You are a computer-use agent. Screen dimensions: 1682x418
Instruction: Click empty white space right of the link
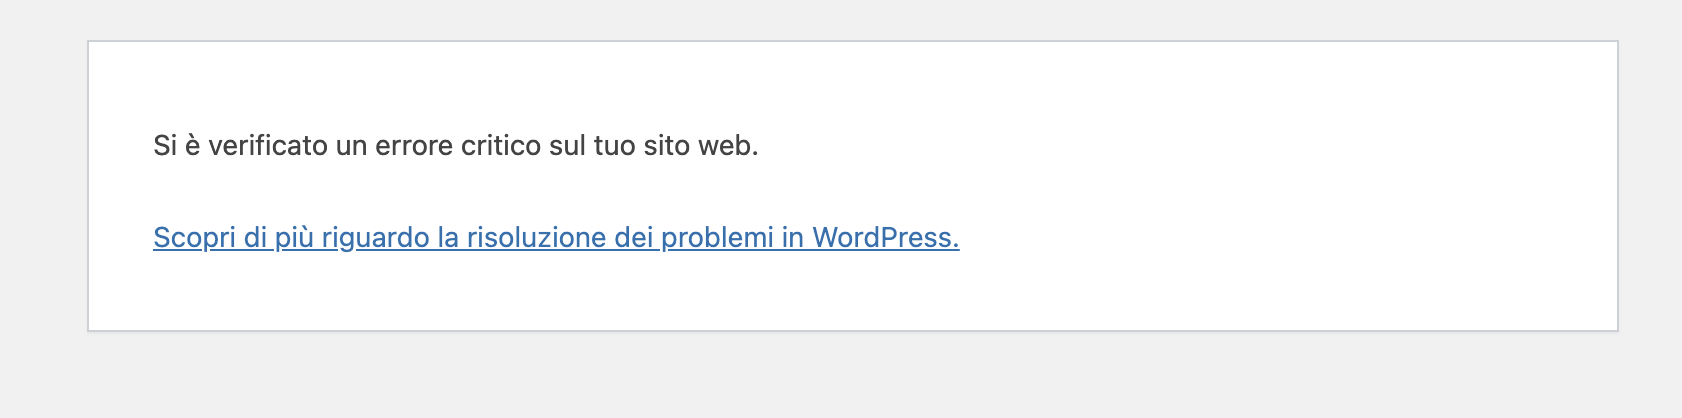1250,238
